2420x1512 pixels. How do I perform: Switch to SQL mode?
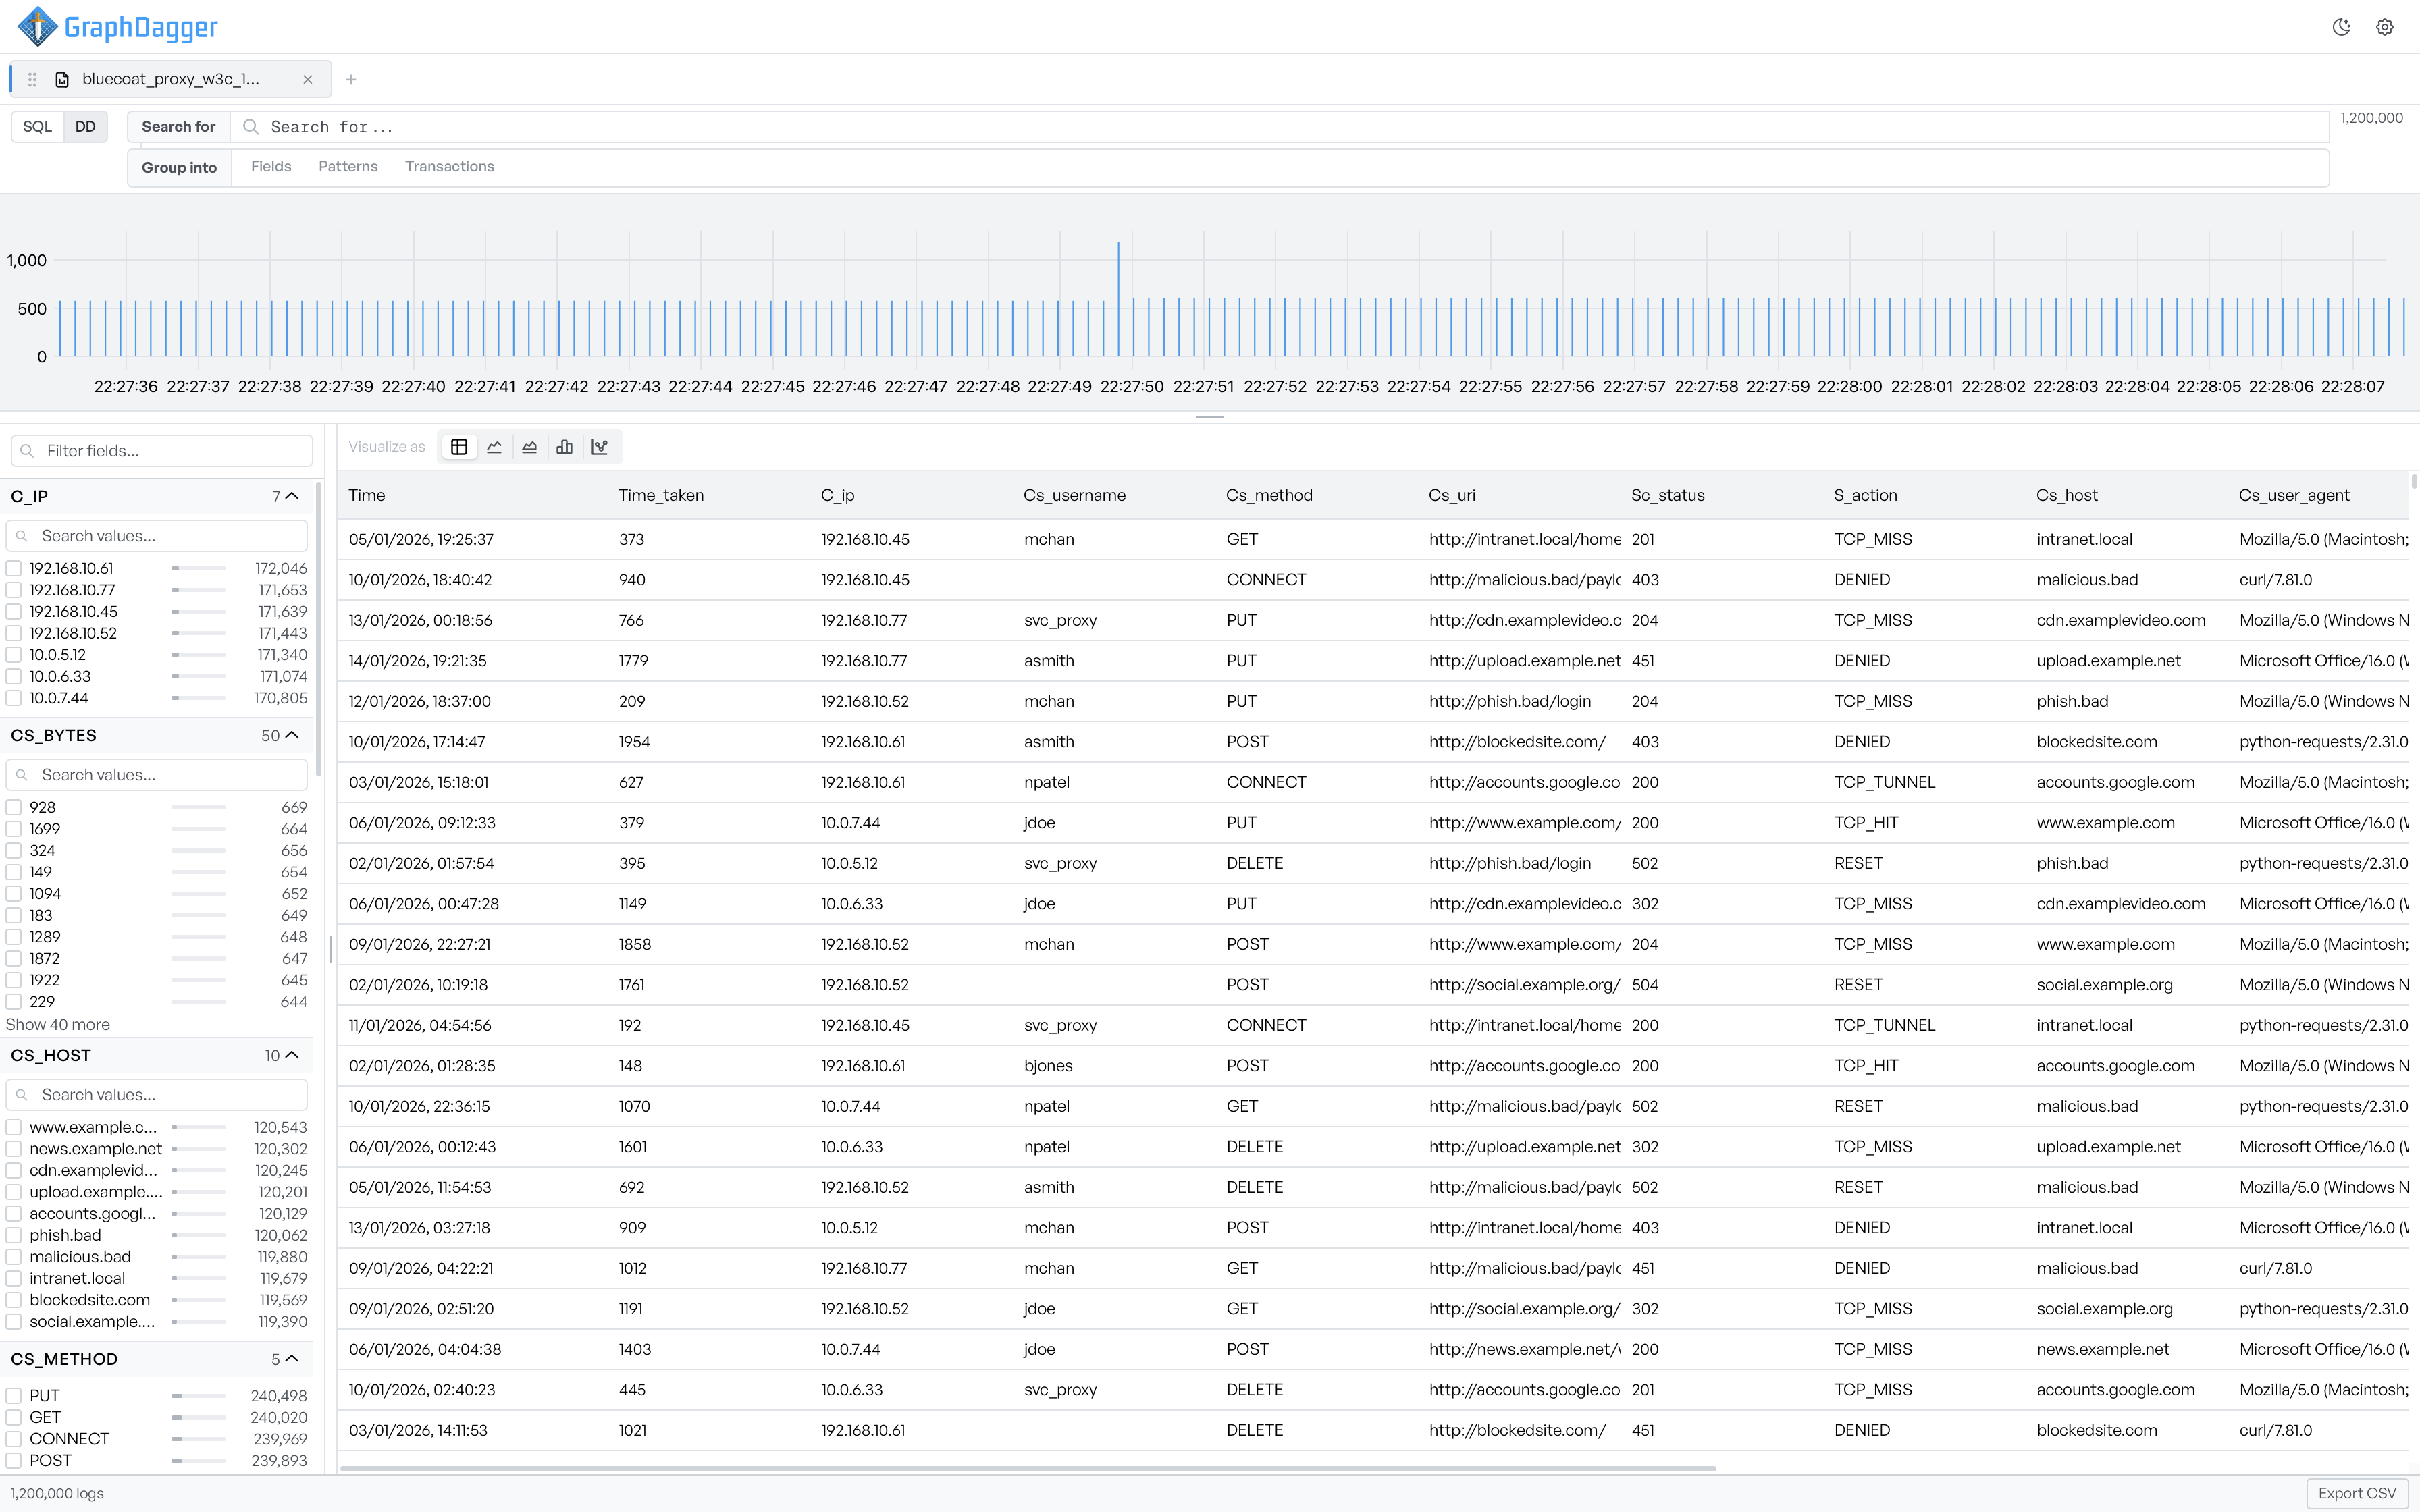(x=37, y=127)
